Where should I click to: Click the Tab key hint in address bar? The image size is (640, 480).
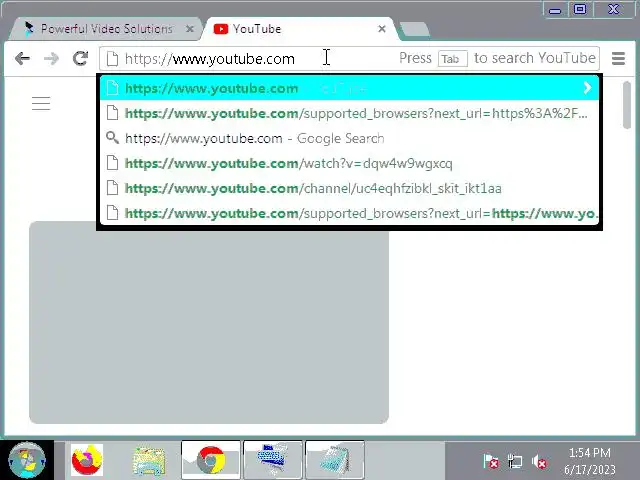point(452,59)
